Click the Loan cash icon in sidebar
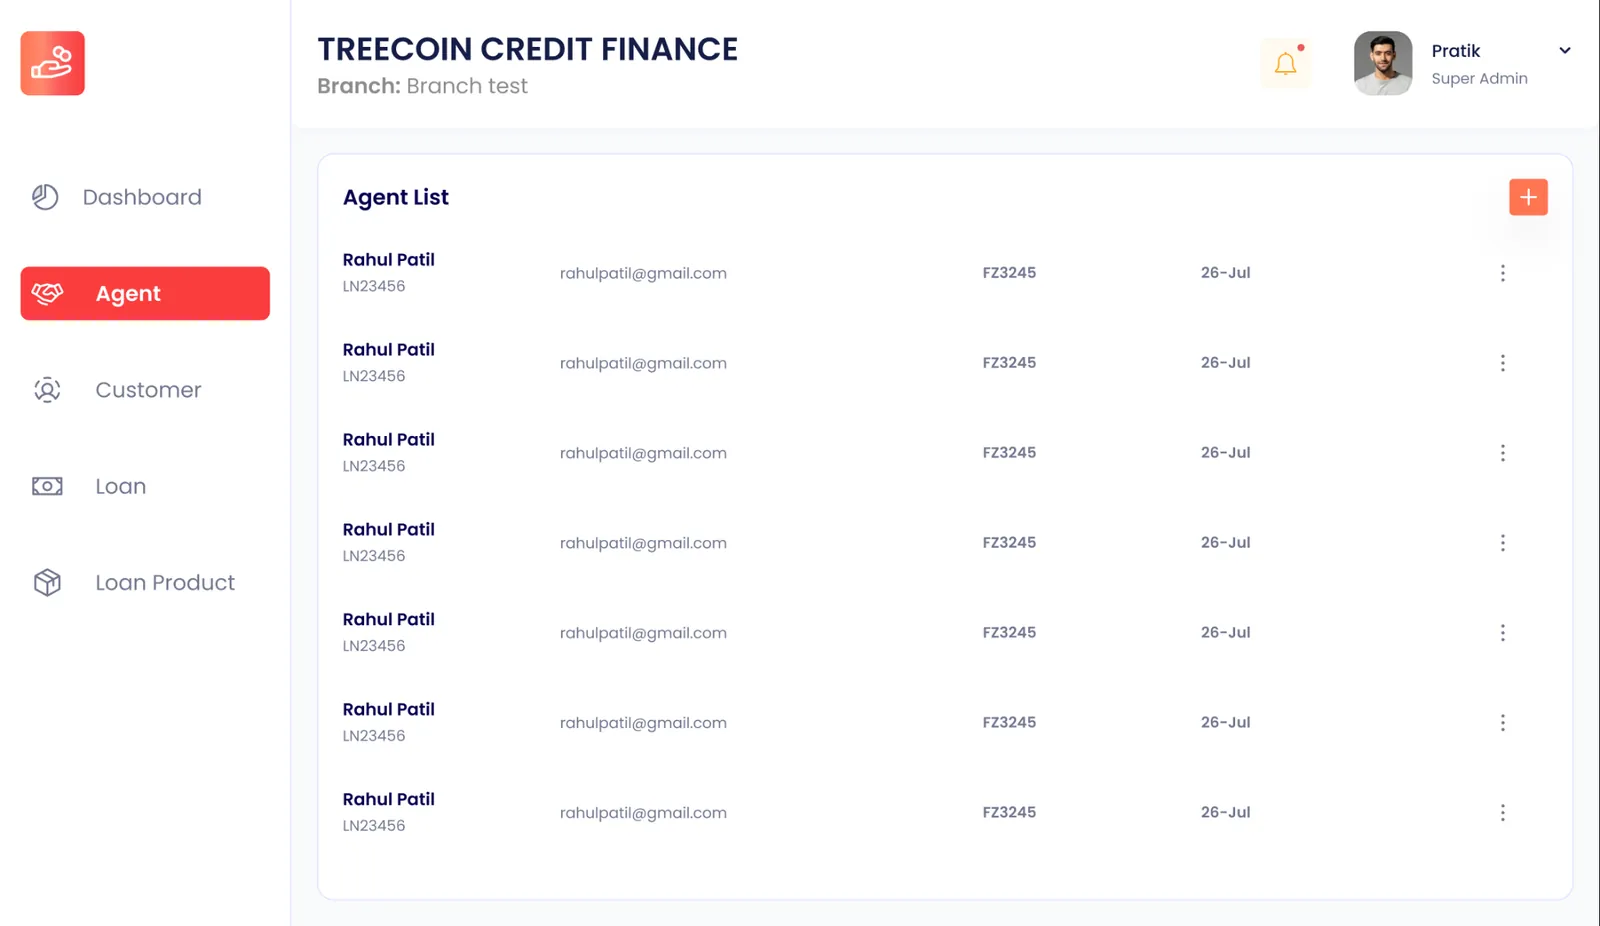Image resolution: width=1600 pixels, height=926 pixels. click(x=47, y=486)
